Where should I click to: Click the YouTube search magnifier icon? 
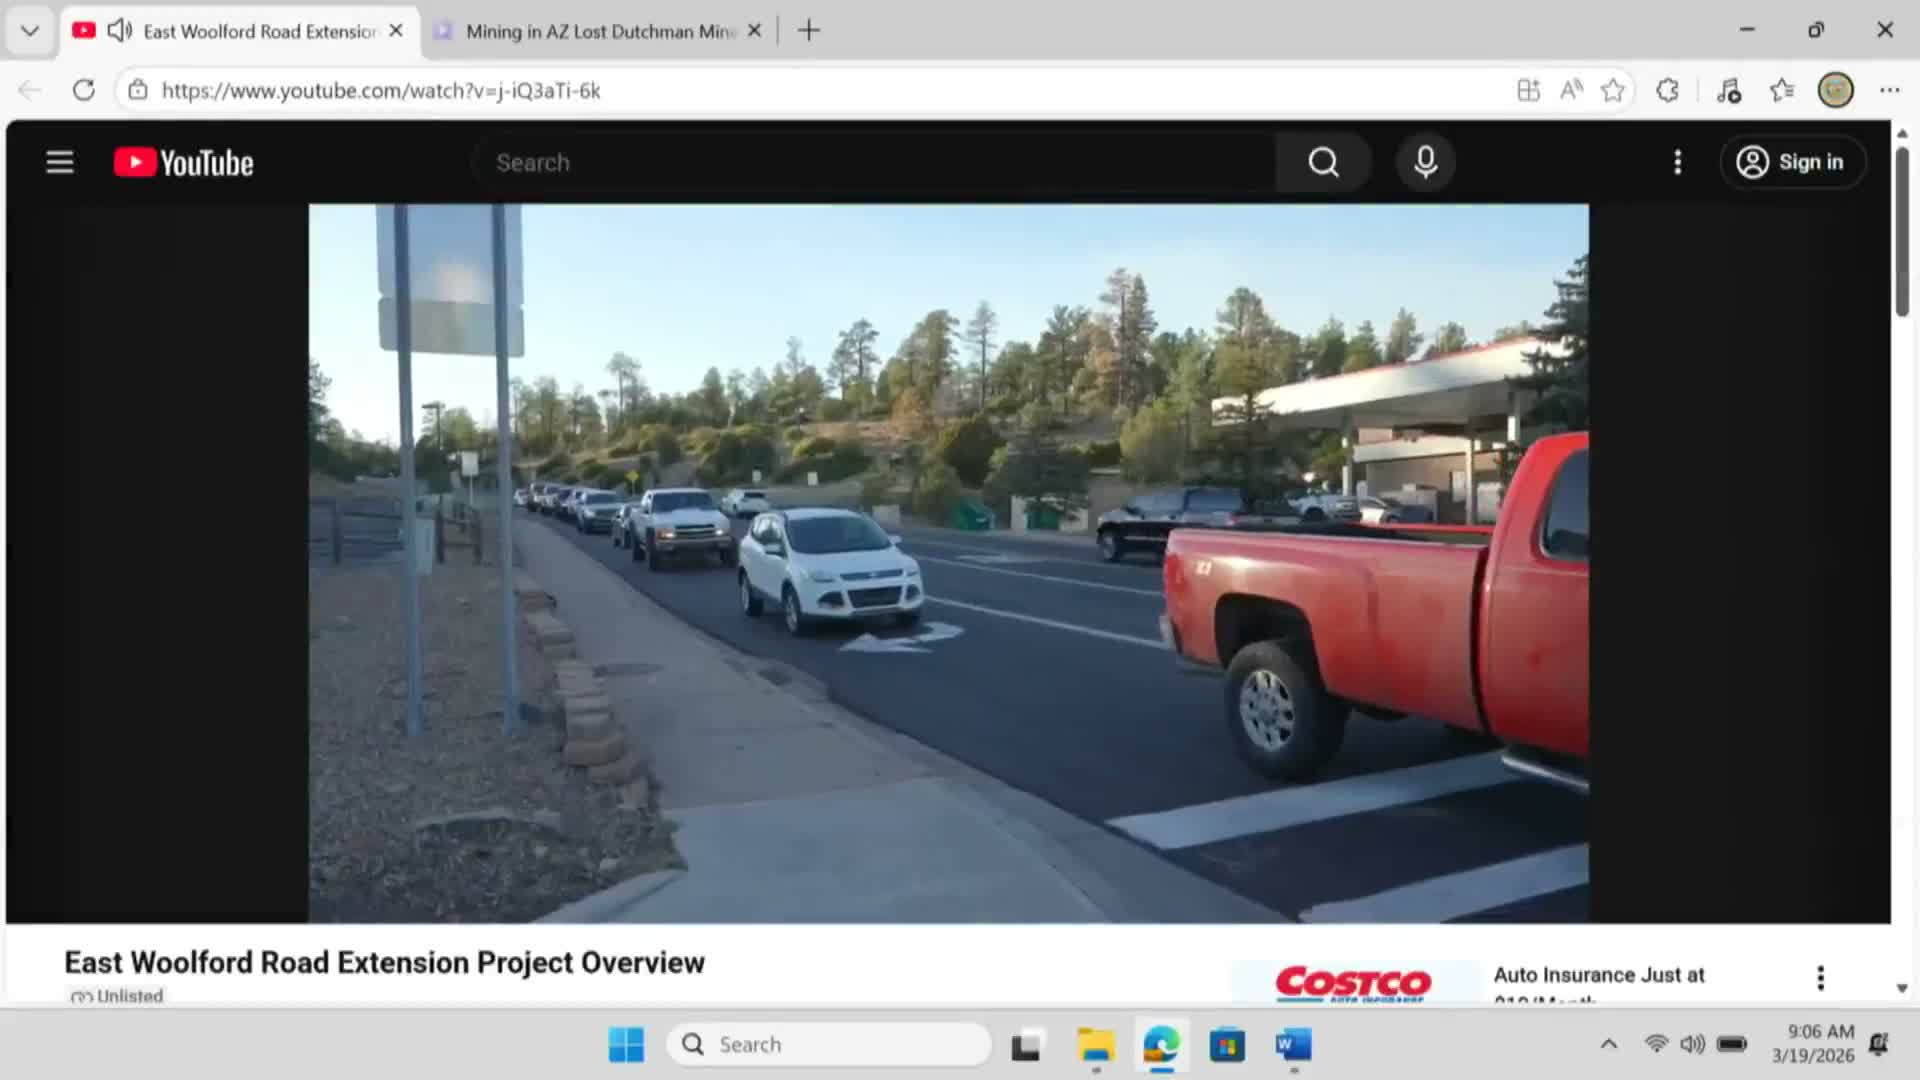1322,162
